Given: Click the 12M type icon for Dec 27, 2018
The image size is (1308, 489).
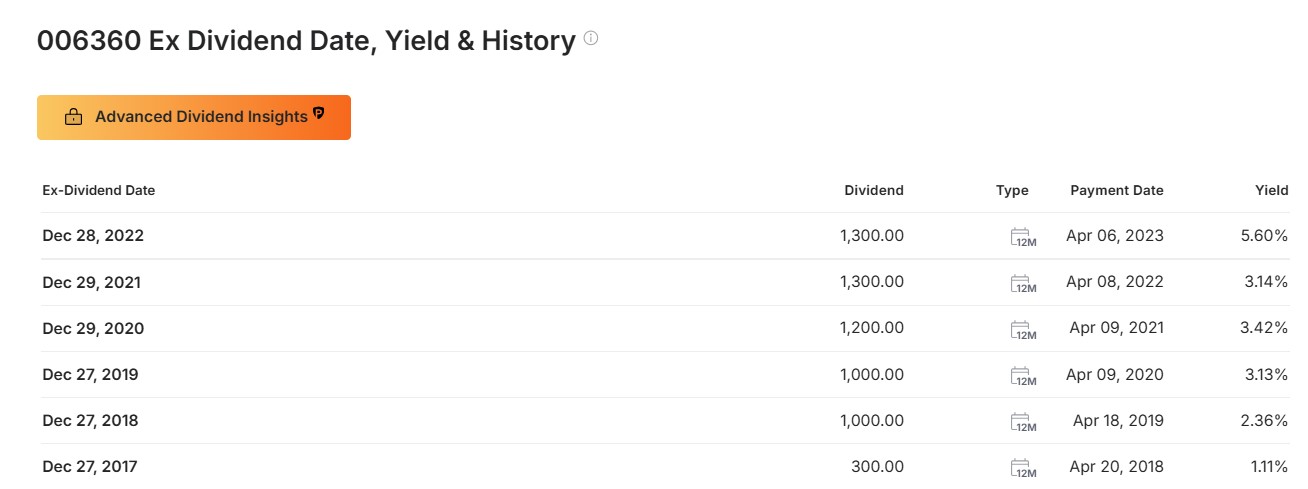Looking at the screenshot, I should pos(1023,421).
